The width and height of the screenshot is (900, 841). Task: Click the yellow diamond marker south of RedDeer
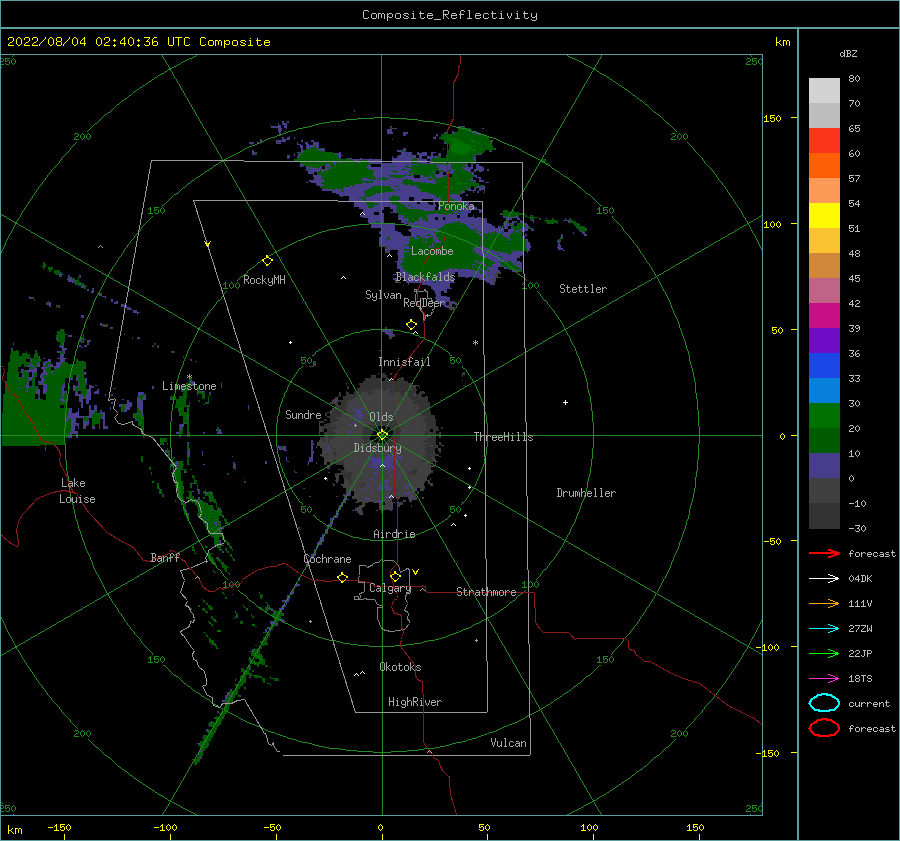[x=412, y=325]
